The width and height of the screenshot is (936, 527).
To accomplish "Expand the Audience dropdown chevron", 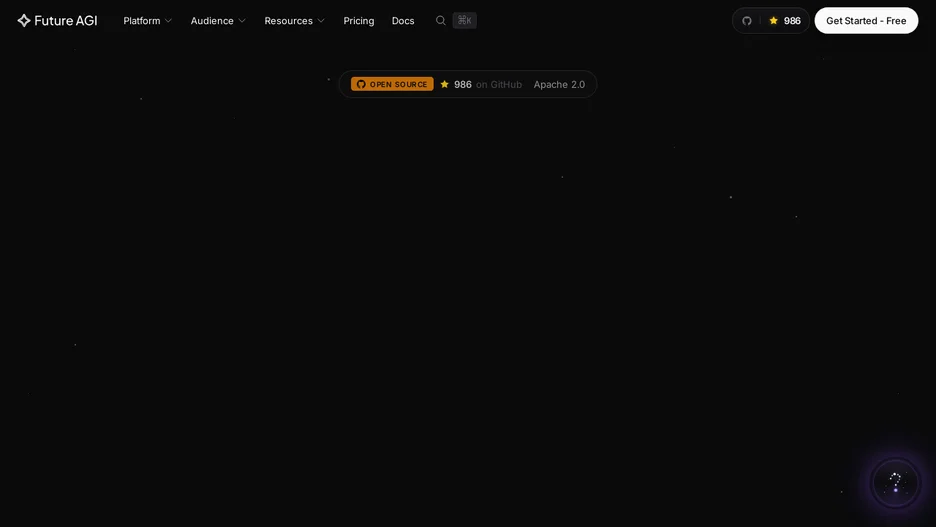I will click(242, 21).
